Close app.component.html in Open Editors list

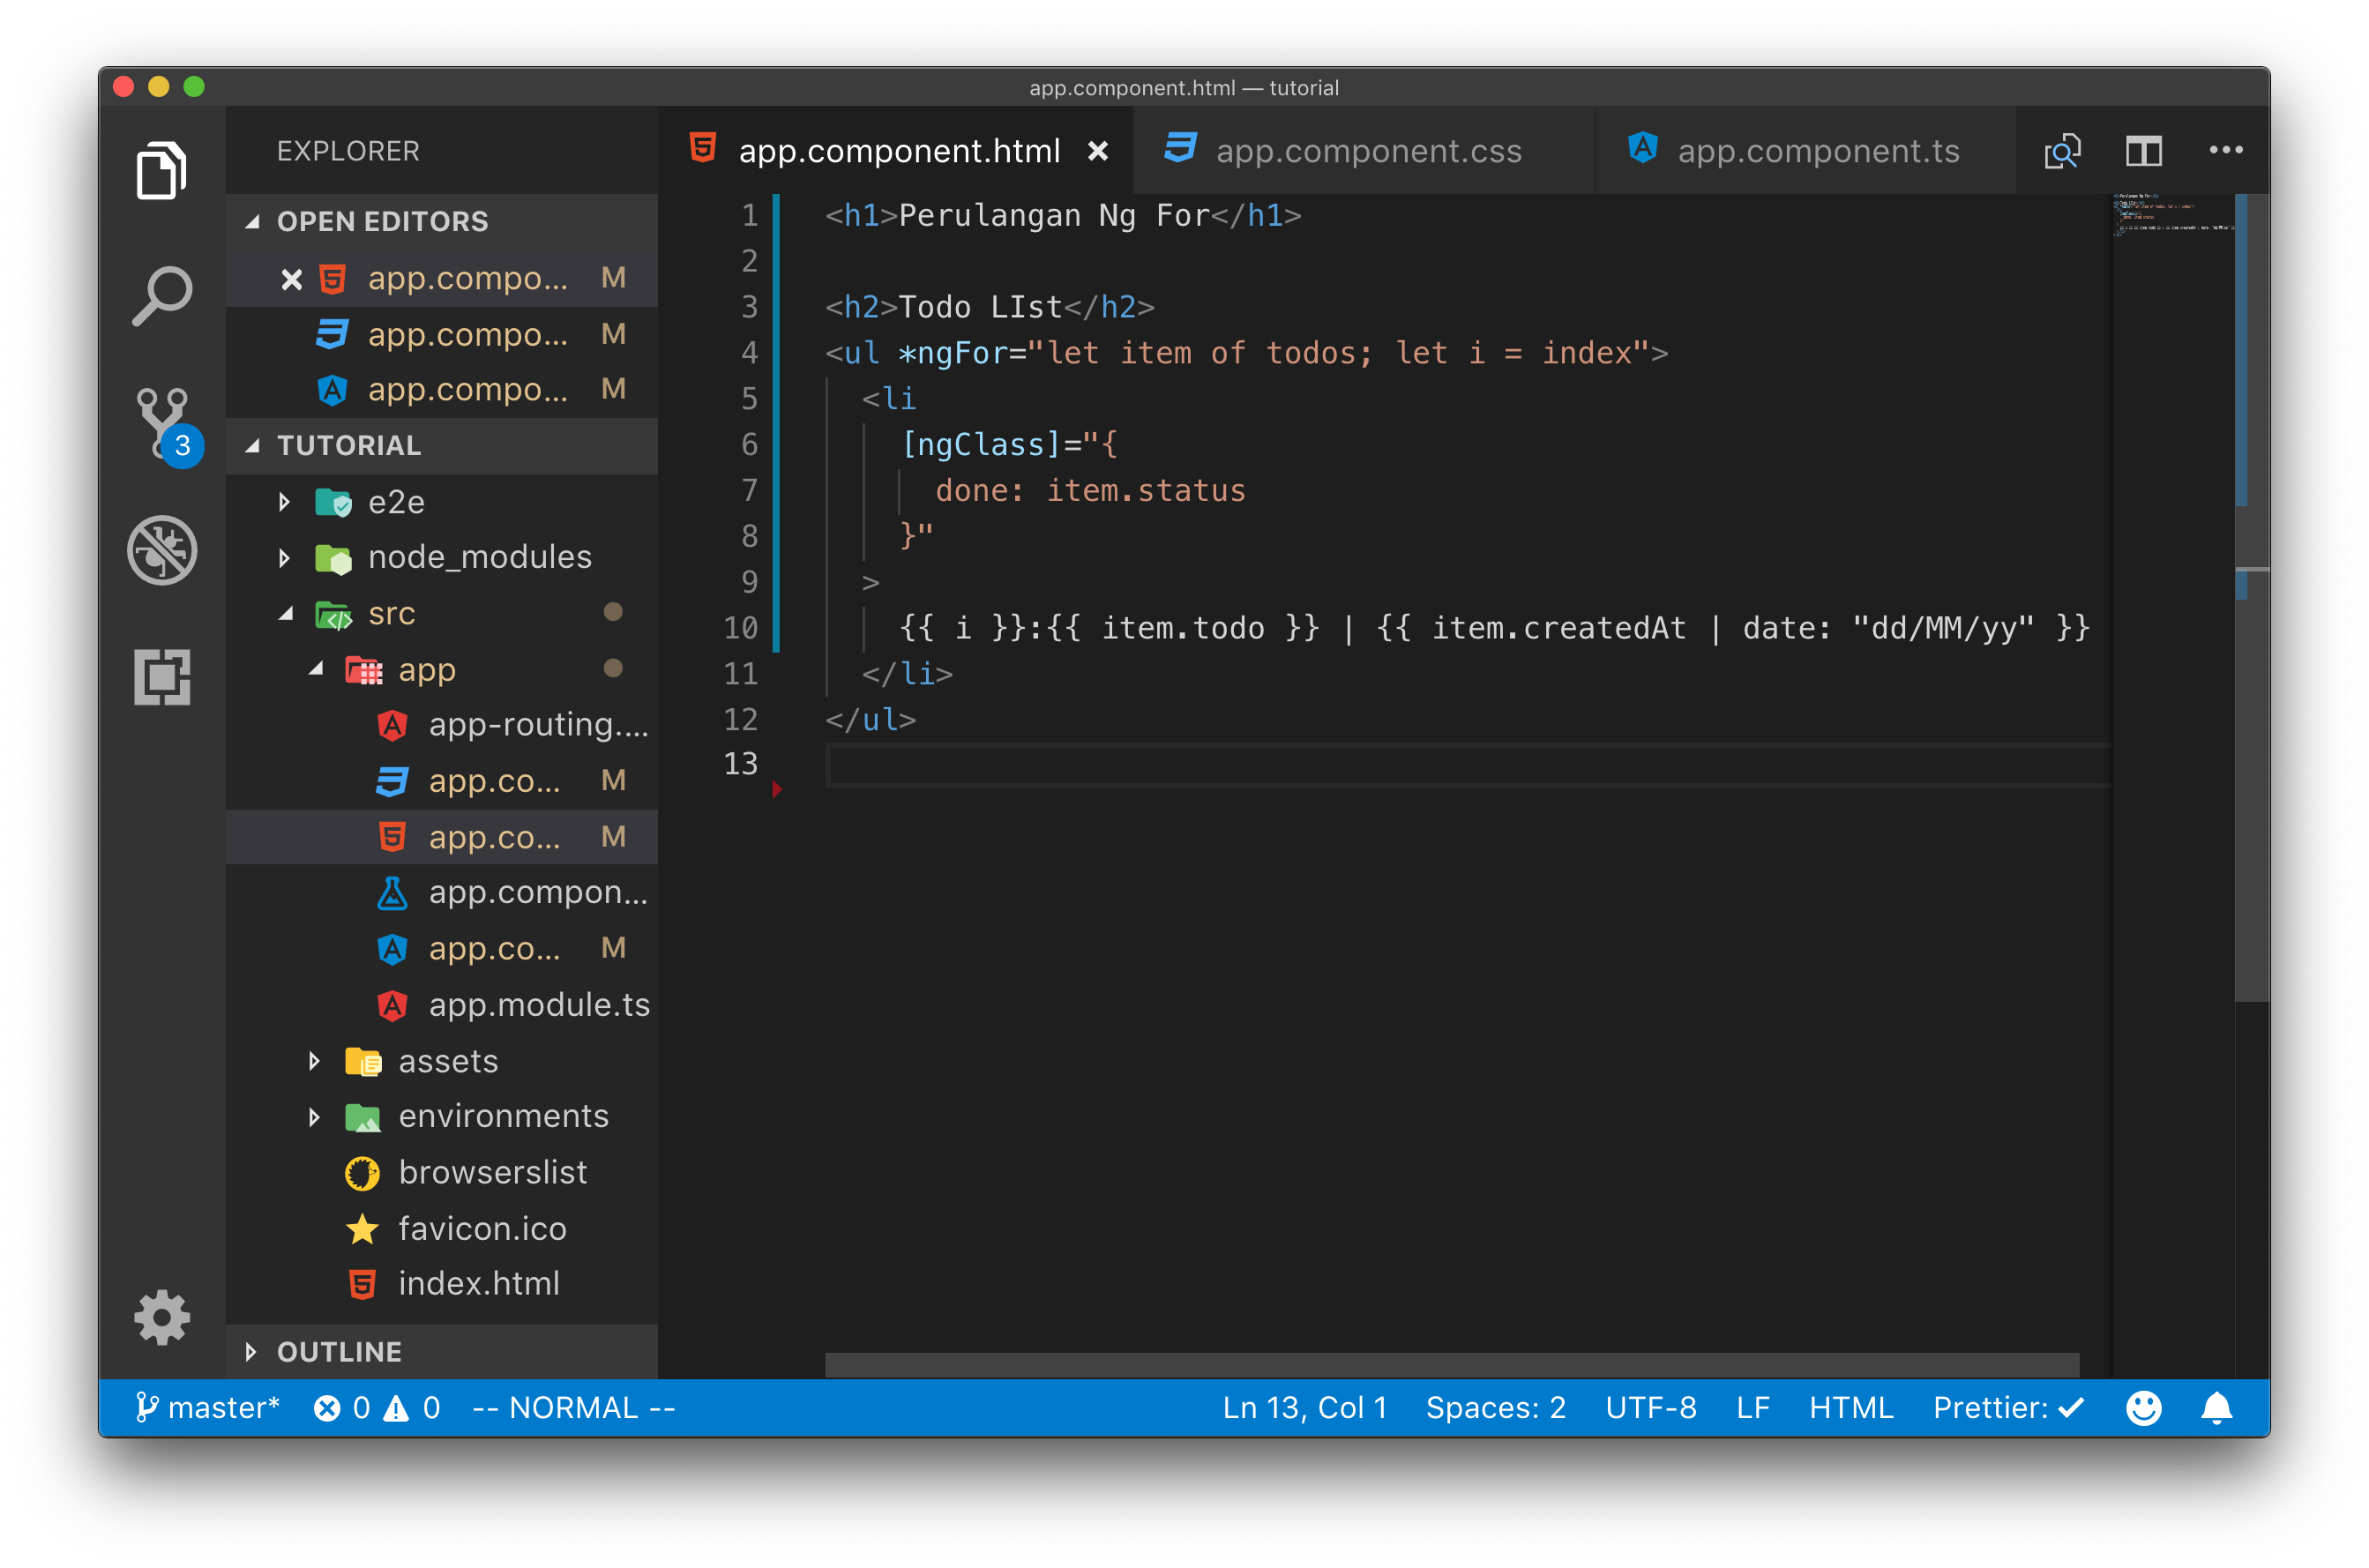click(x=291, y=279)
